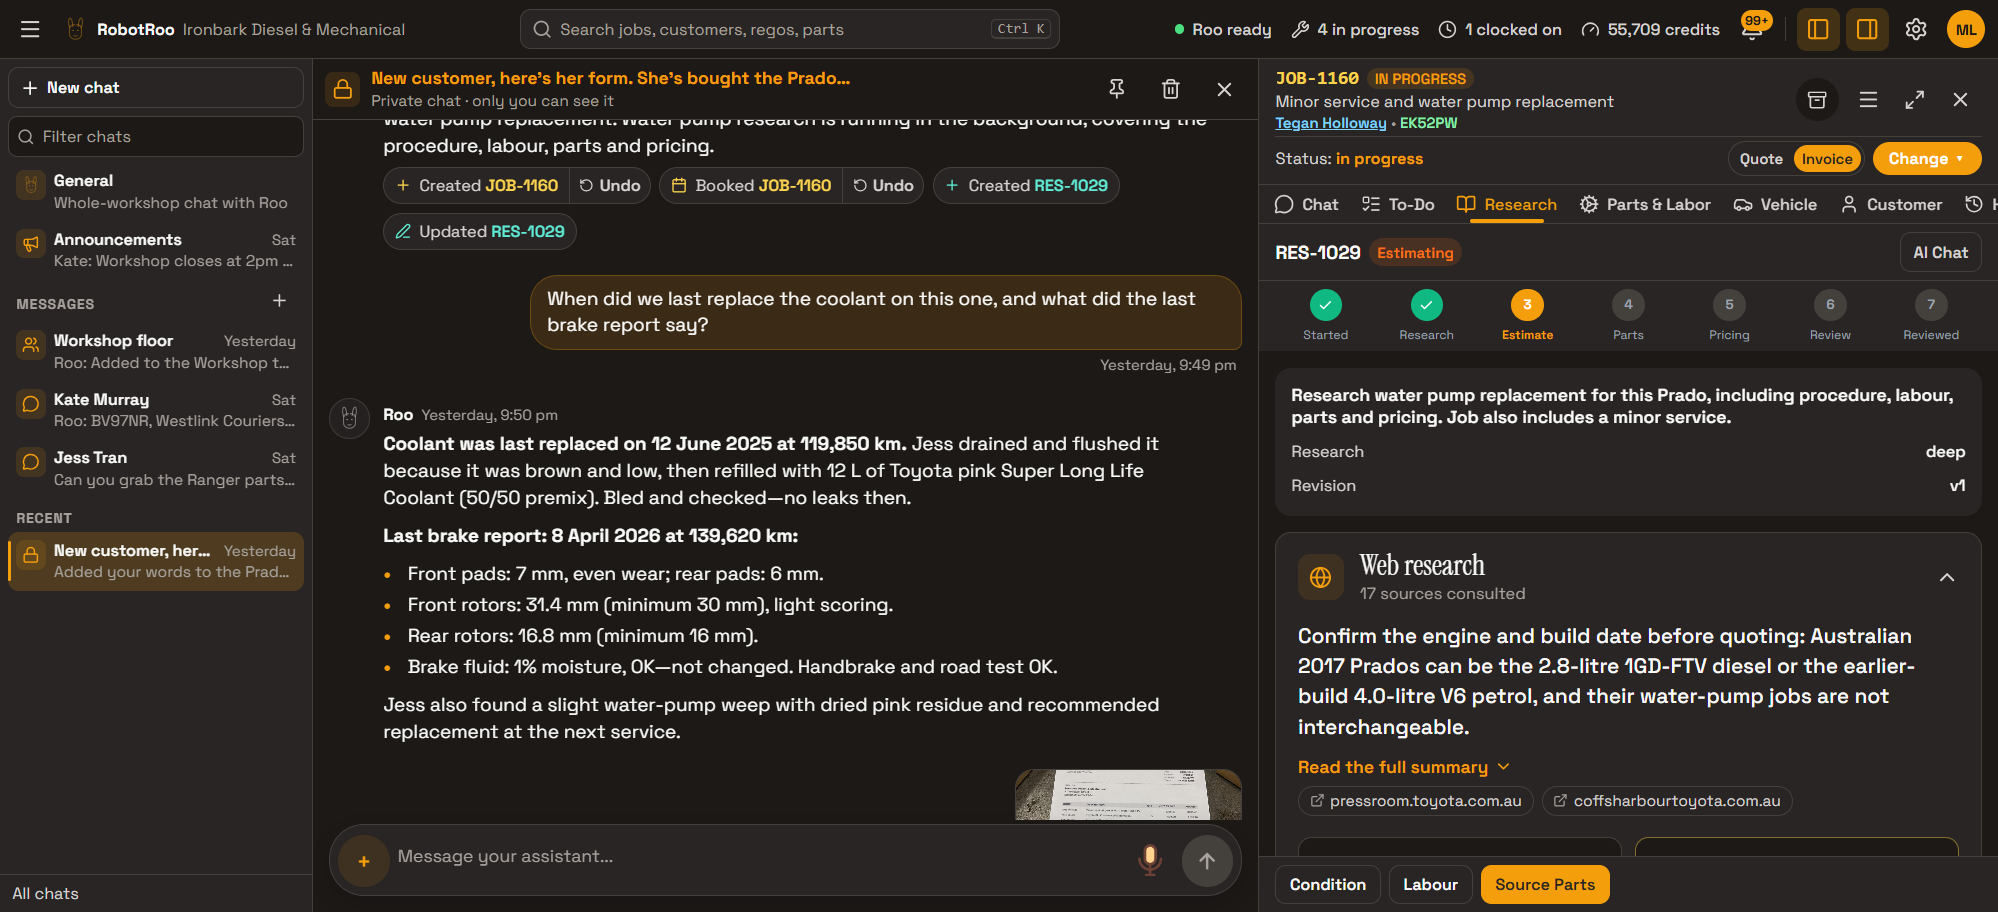Open the attachment plus button in composer
1998x912 pixels.
point(364,861)
